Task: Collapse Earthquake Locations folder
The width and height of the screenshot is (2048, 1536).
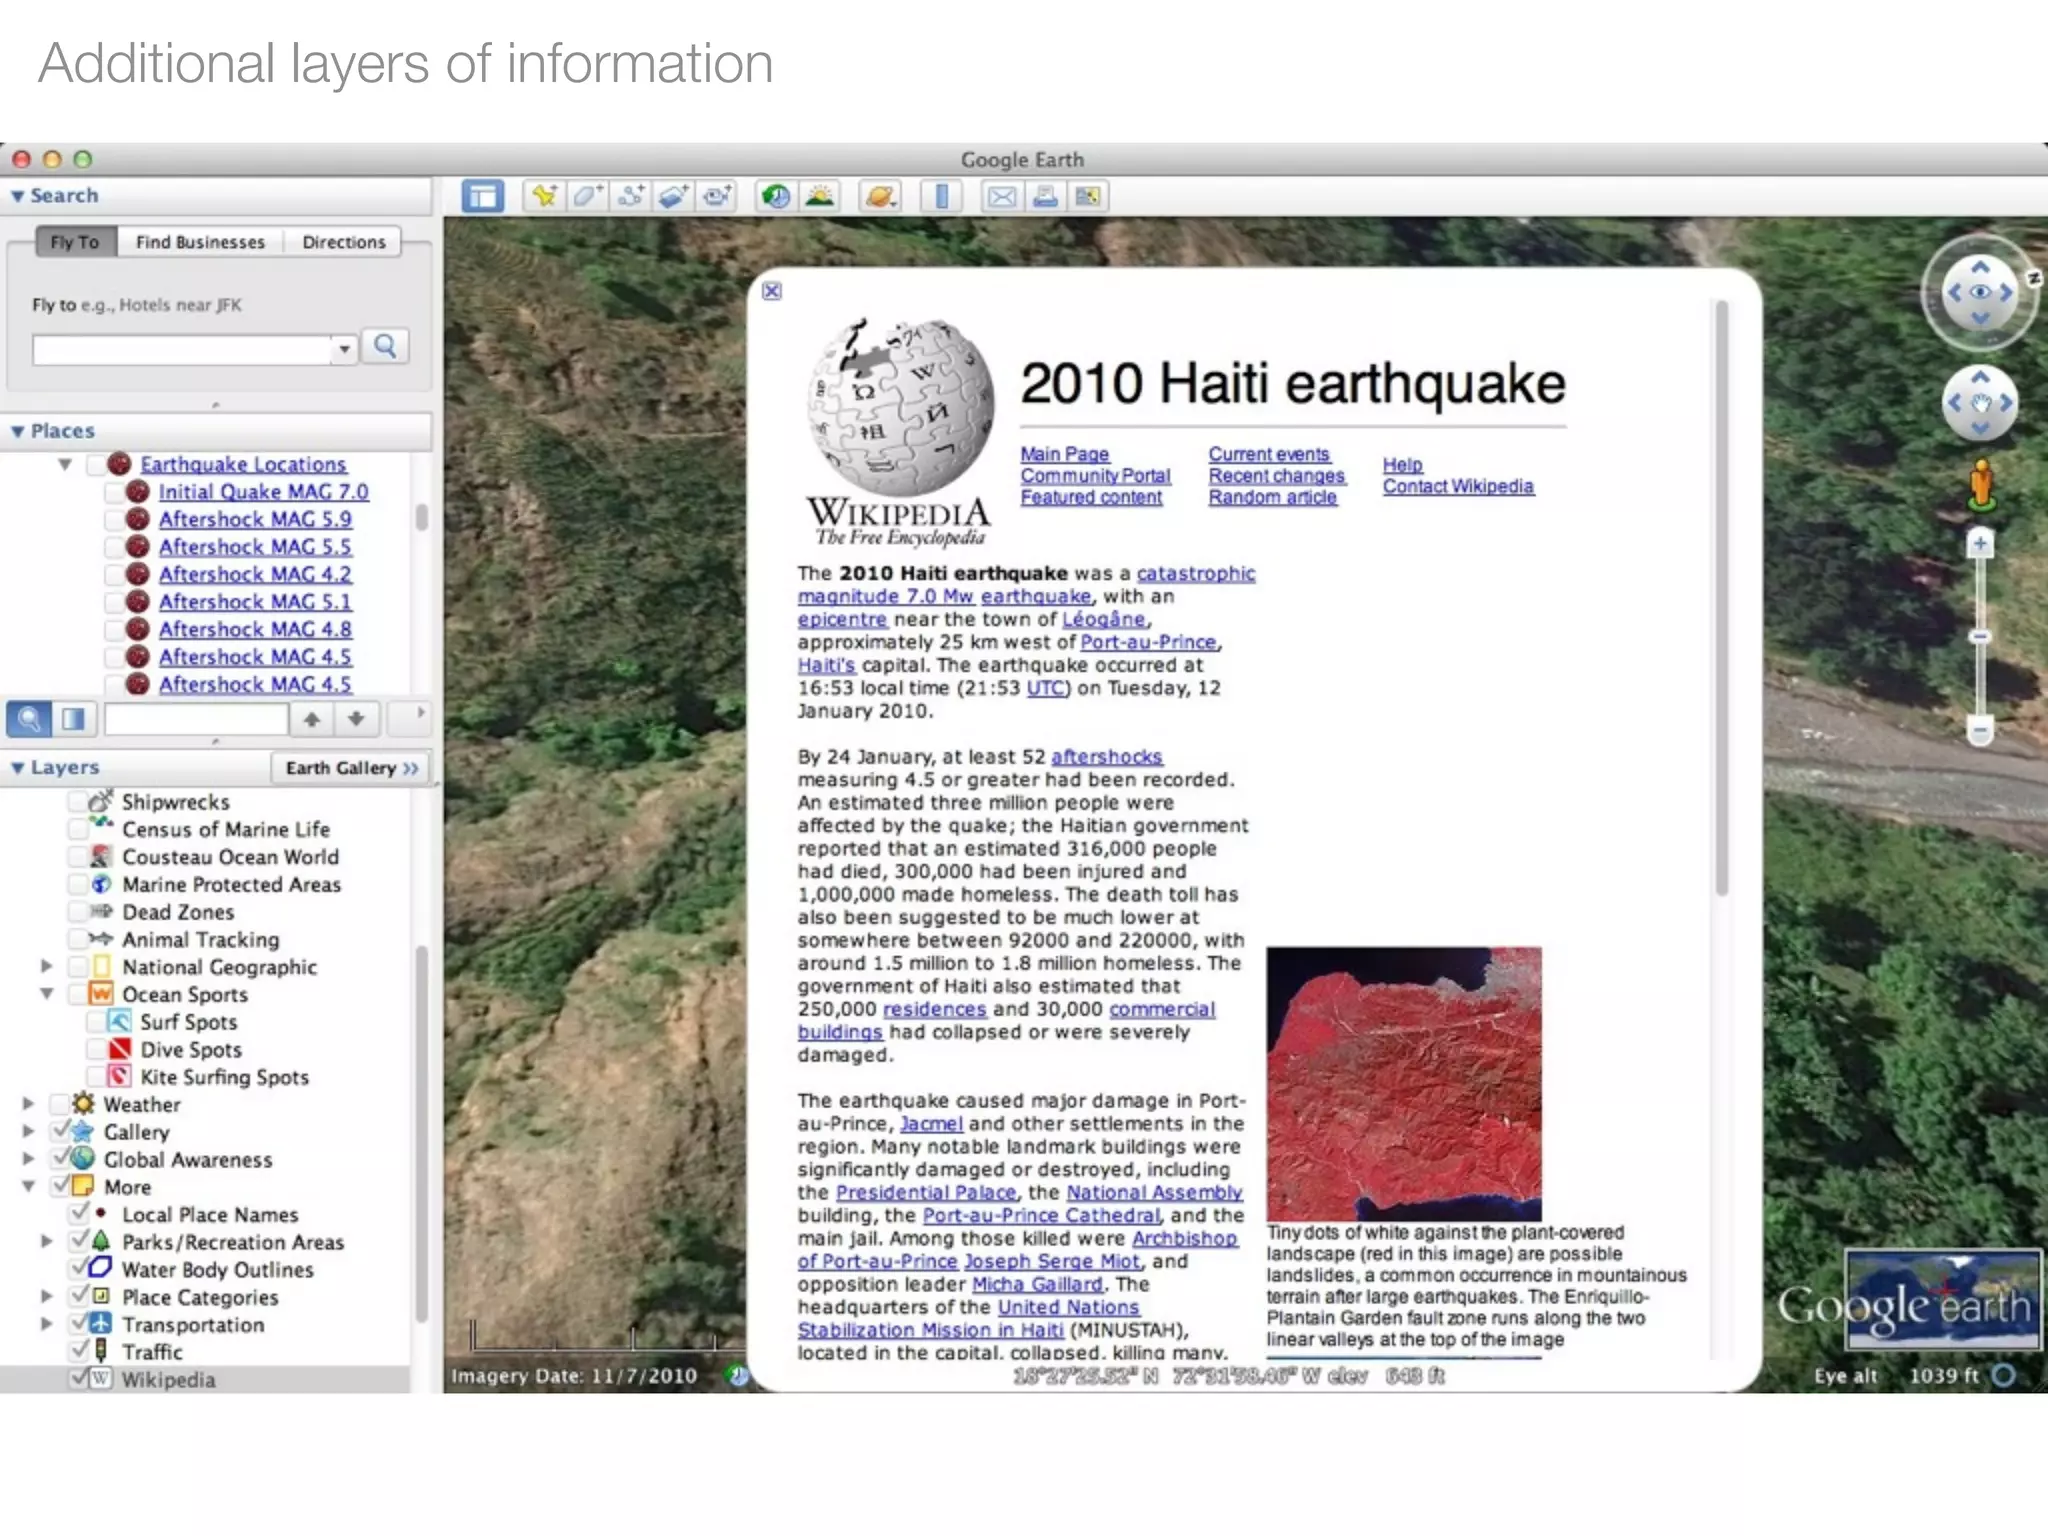Action: [x=65, y=464]
